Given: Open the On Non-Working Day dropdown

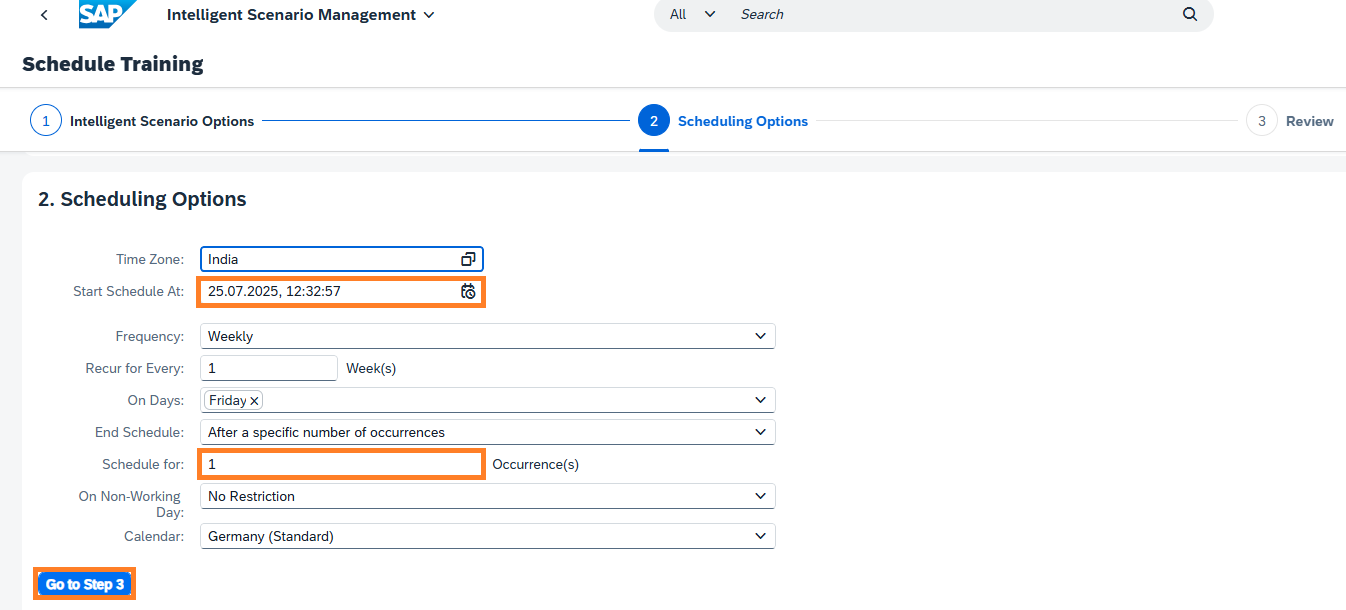Looking at the screenshot, I should (x=761, y=496).
